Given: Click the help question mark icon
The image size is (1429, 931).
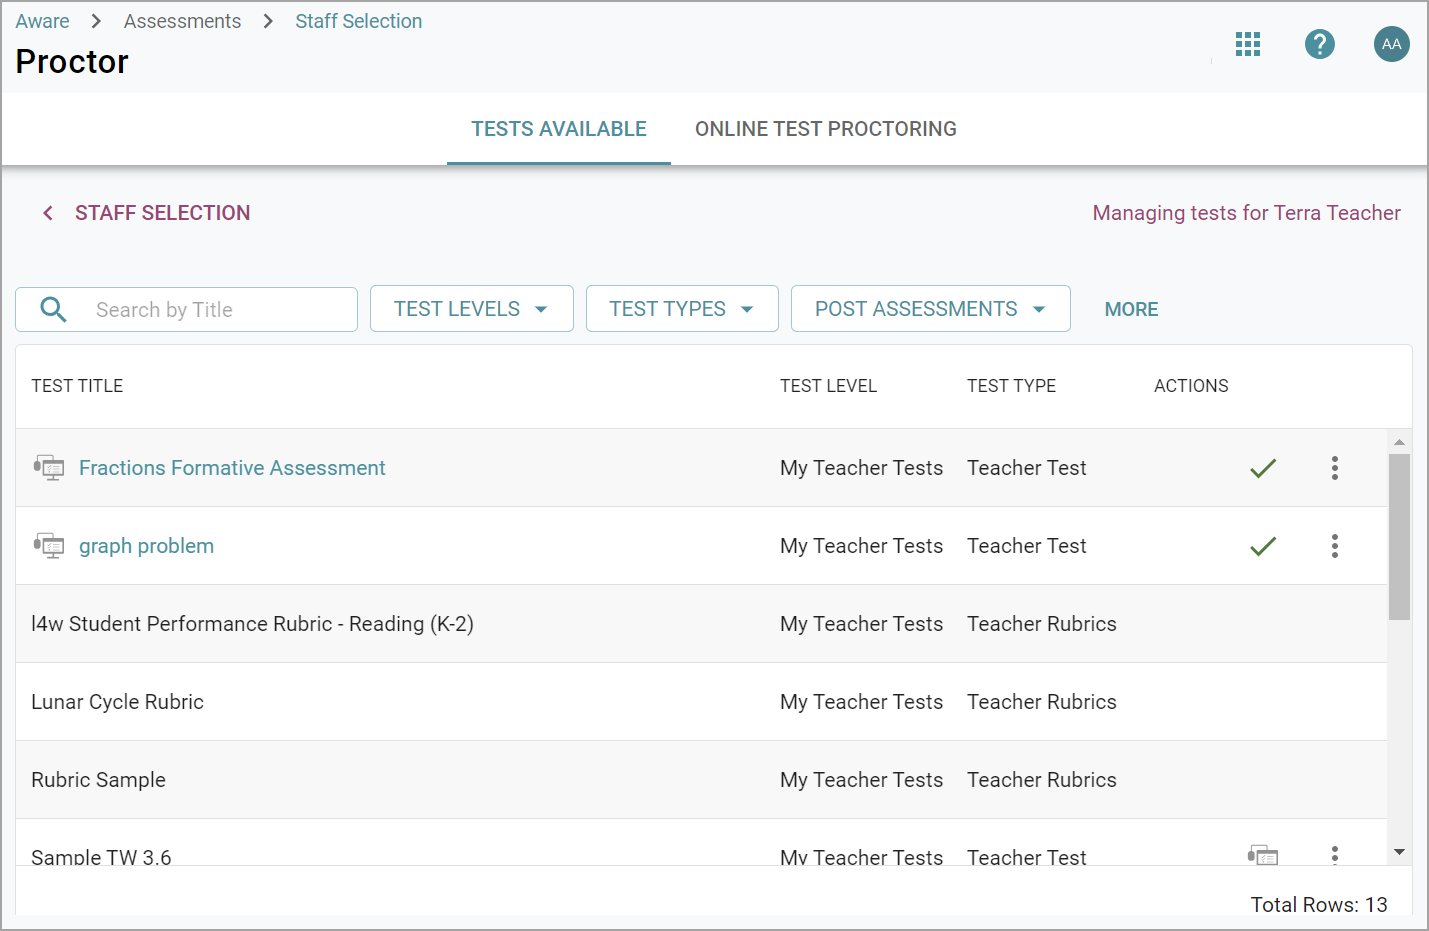Looking at the screenshot, I should [1319, 44].
